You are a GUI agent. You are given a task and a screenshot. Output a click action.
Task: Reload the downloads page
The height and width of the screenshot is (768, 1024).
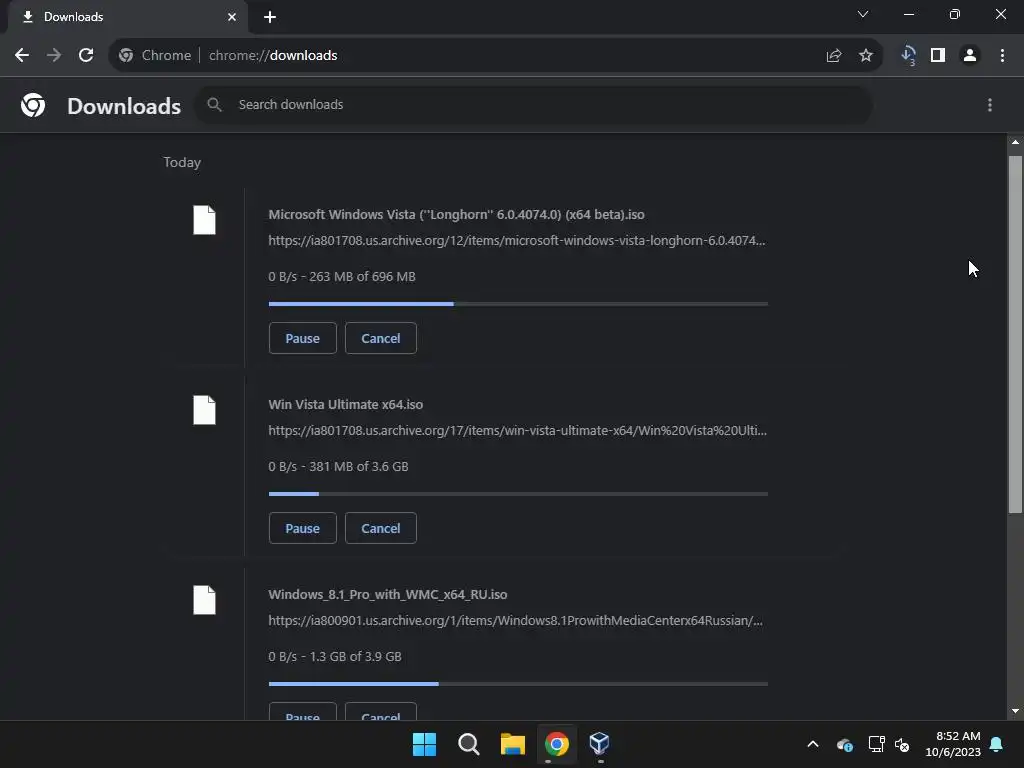point(86,56)
